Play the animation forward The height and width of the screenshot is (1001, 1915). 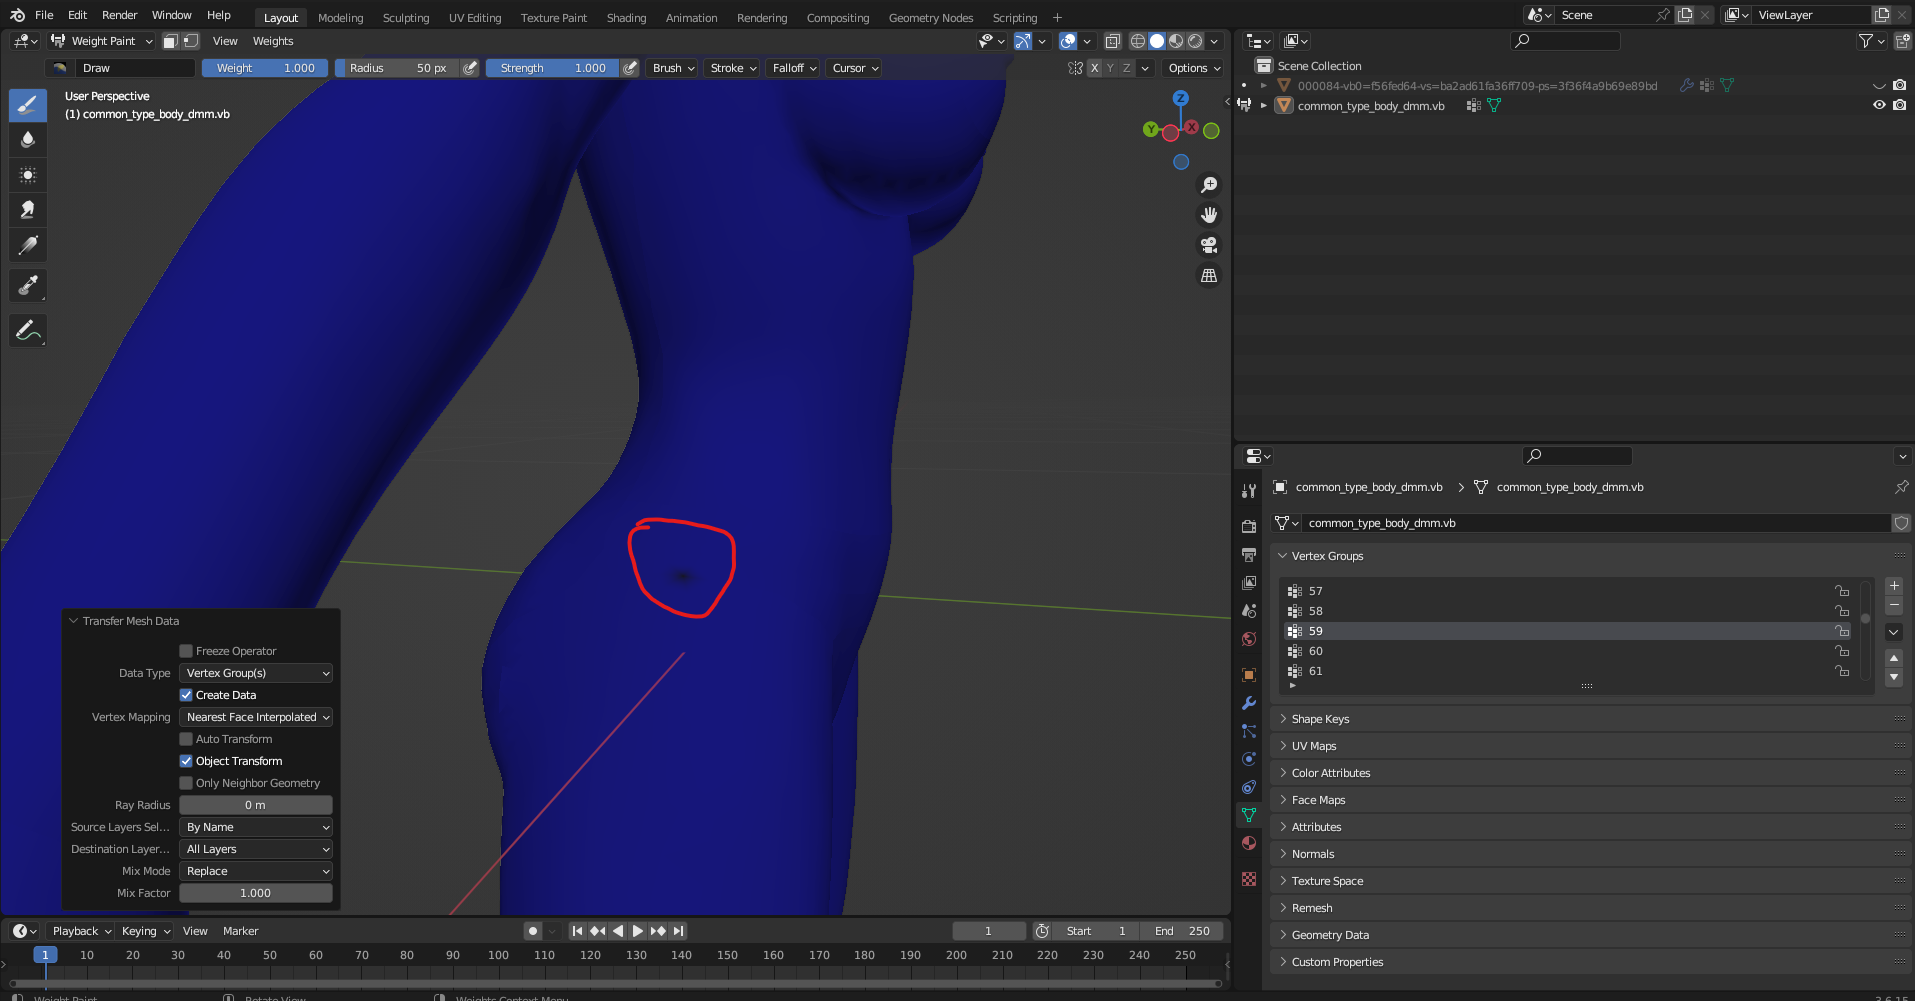click(637, 931)
